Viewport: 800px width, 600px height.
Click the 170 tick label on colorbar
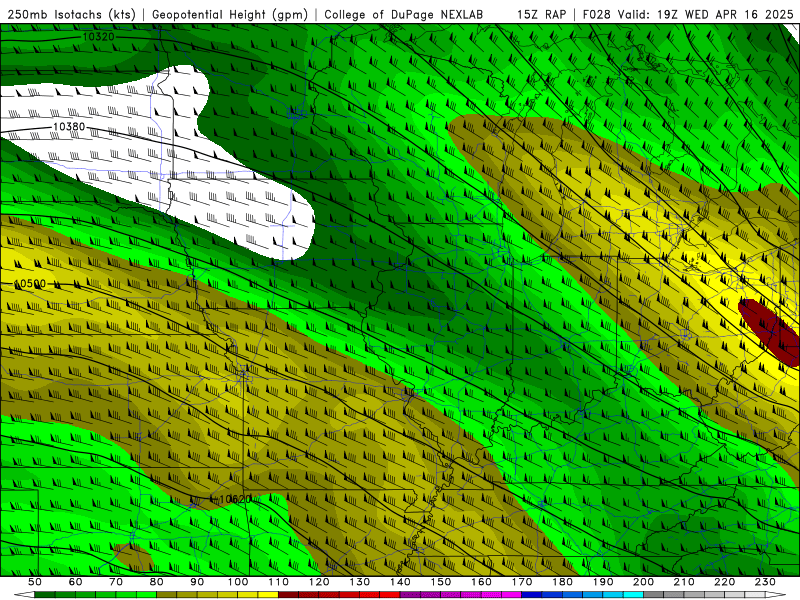click(x=522, y=582)
